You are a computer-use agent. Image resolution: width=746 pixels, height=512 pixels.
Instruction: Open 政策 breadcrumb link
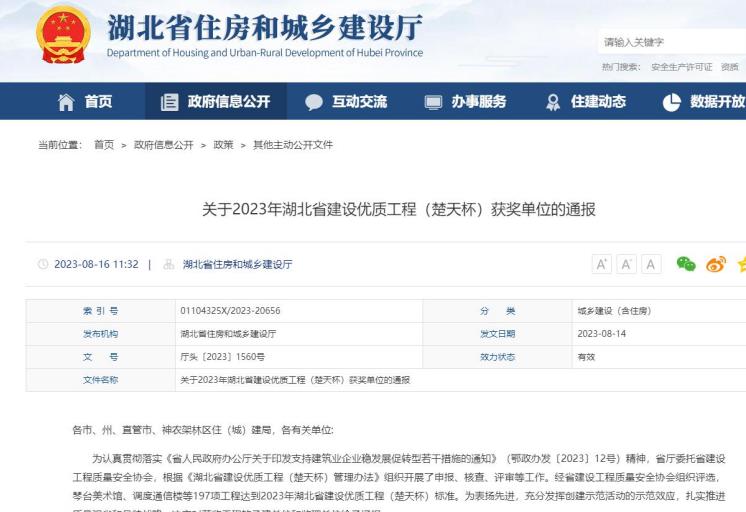222,145
